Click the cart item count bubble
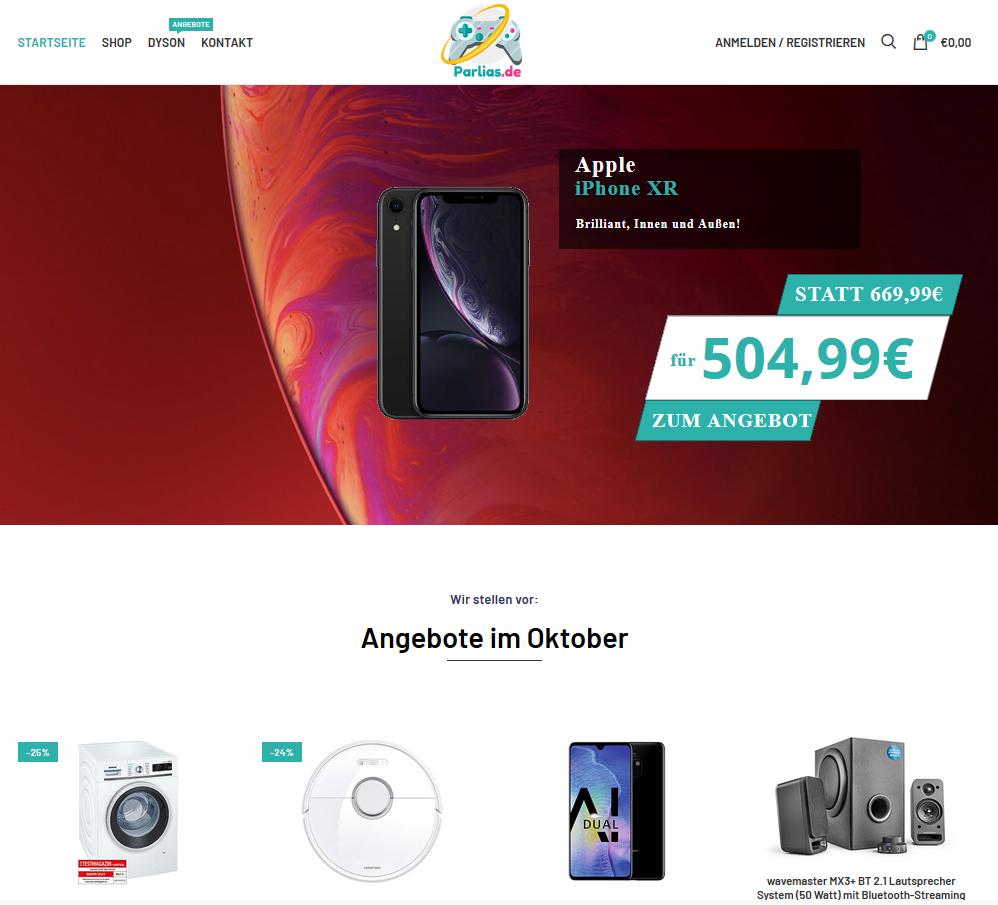The width and height of the screenshot is (998, 905). [x=930, y=36]
